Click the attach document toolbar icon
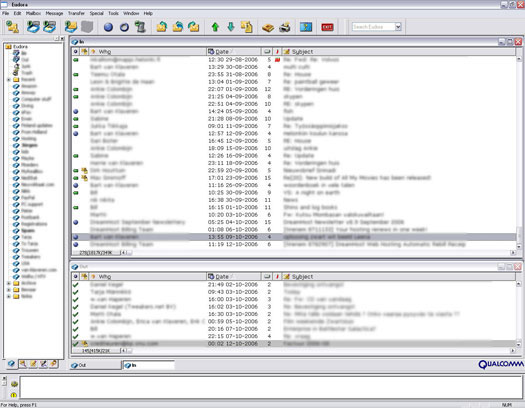The height and width of the screenshot is (408, 525). coord(247,27)
